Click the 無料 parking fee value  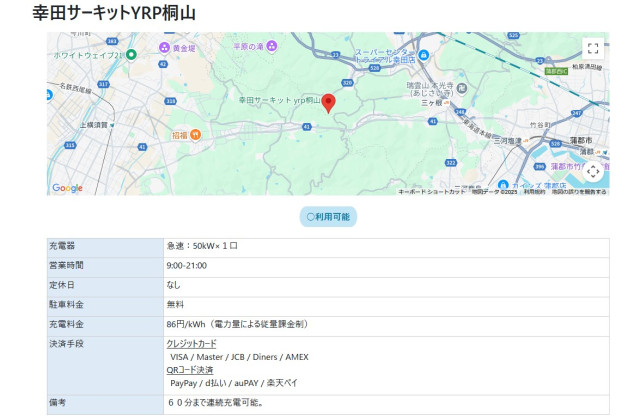pyautogui.click(x=175, y=305)
